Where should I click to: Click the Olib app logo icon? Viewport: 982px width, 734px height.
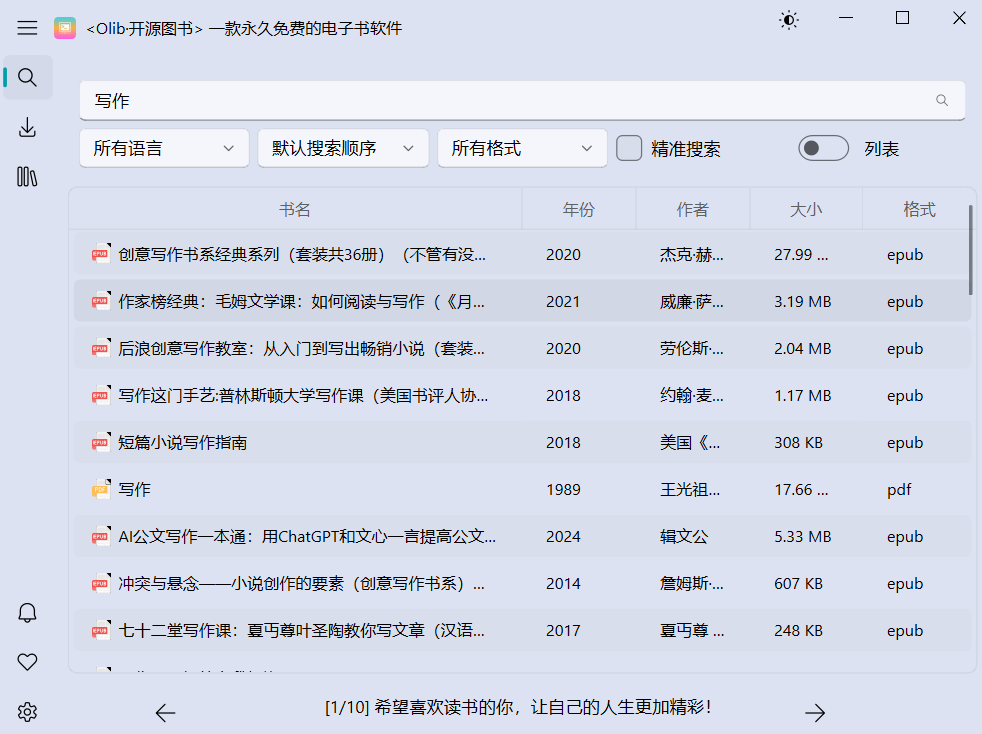(x=65, y=28)
